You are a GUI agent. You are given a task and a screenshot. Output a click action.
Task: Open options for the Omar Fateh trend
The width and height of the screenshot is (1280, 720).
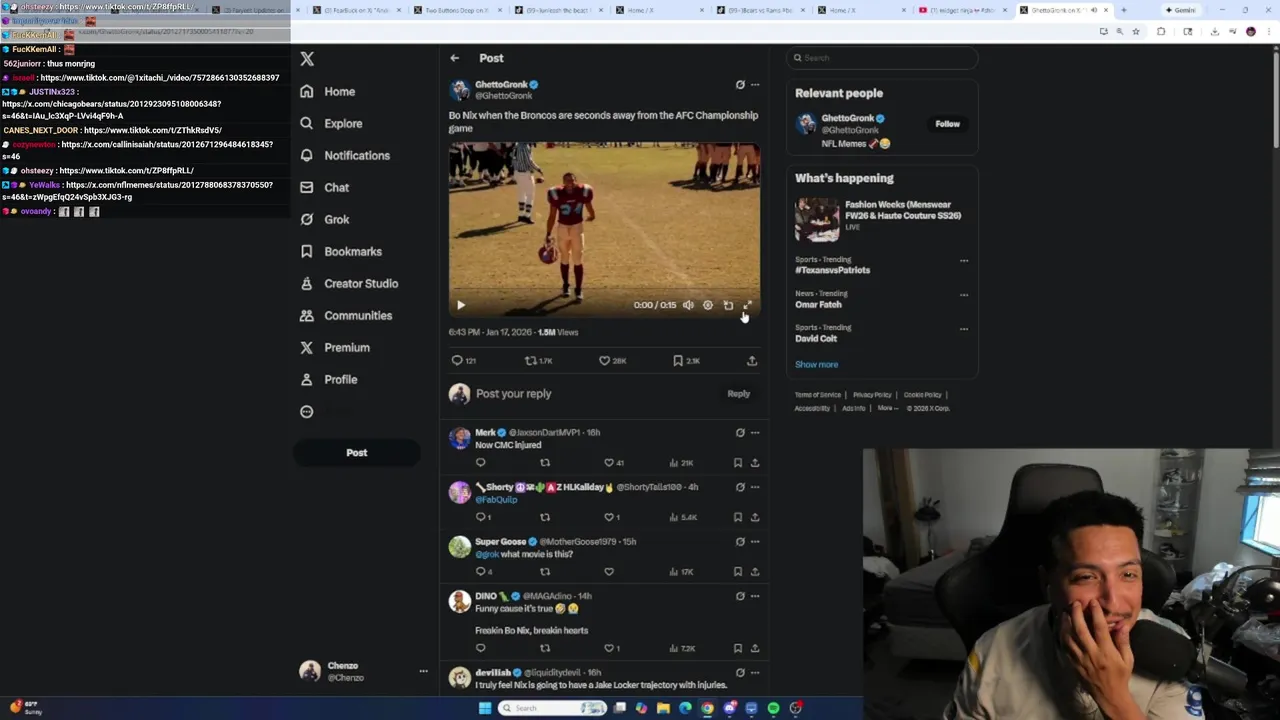point(964,295)
